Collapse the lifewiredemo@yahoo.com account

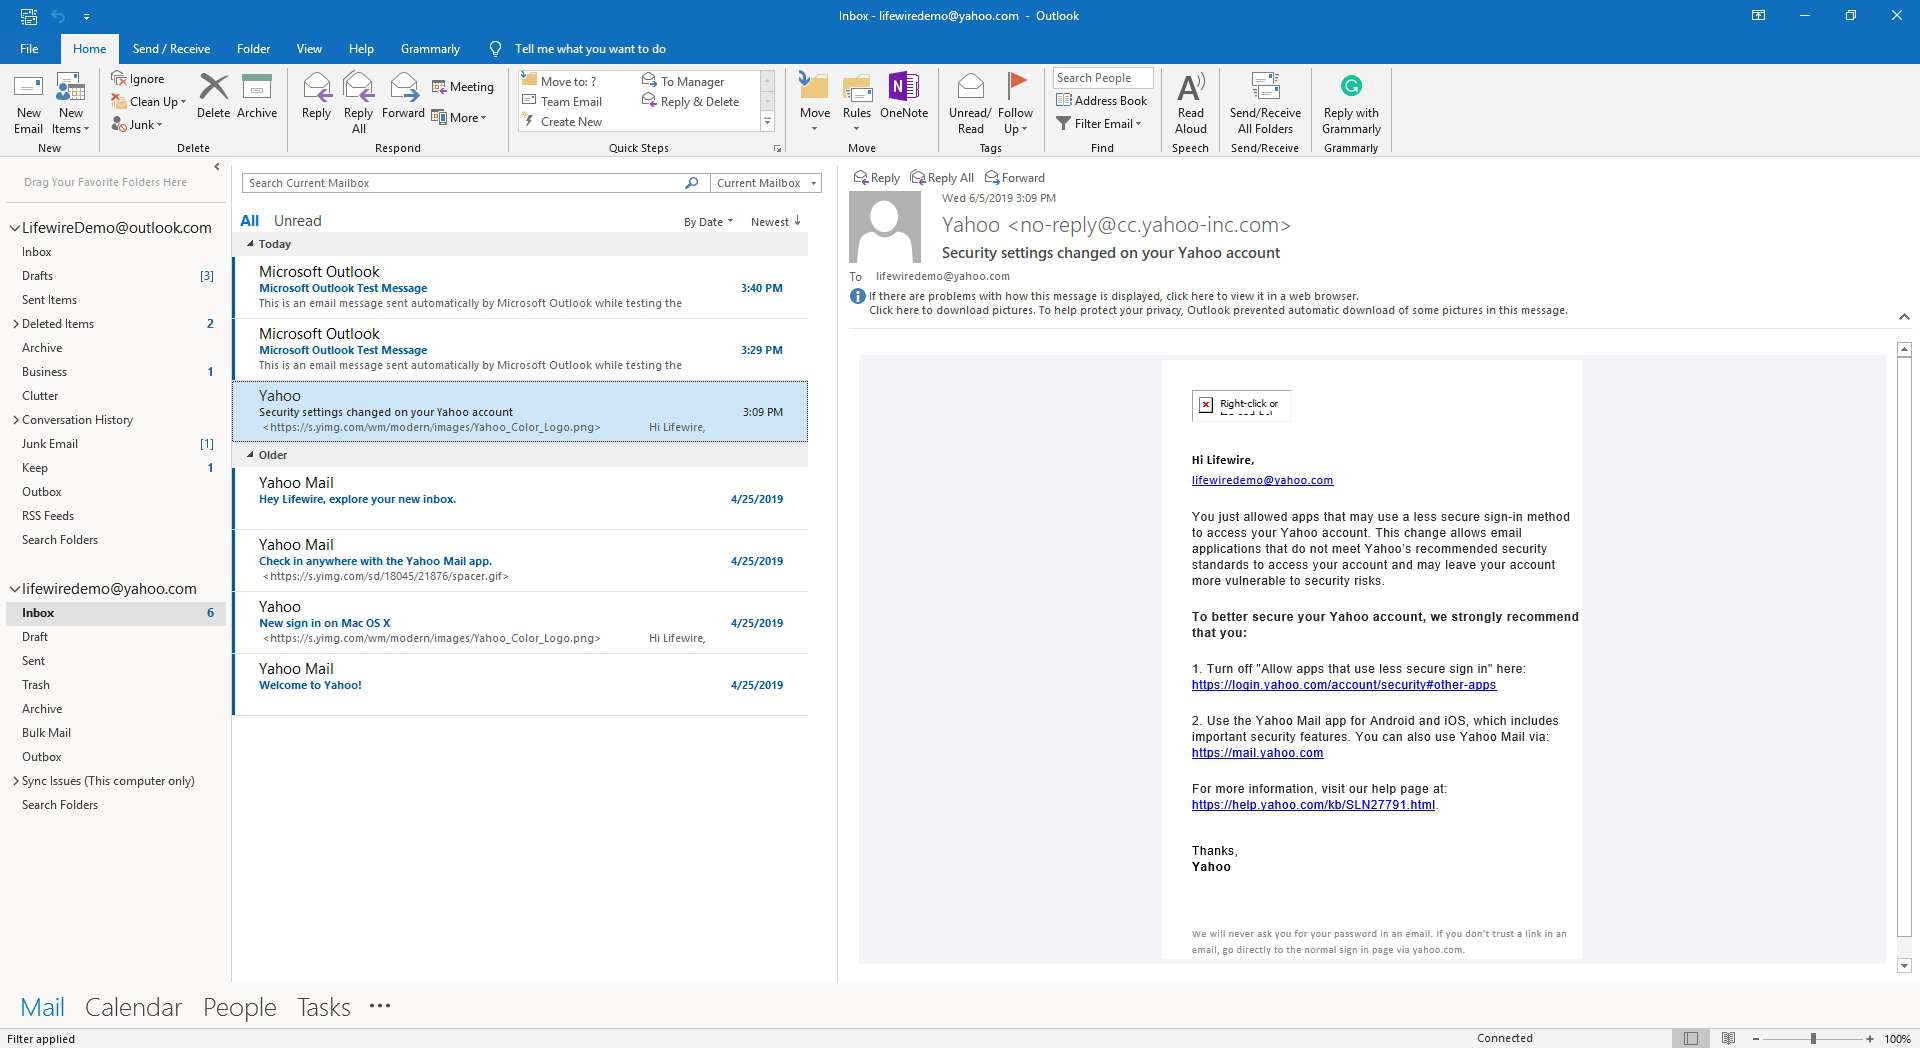15,589
